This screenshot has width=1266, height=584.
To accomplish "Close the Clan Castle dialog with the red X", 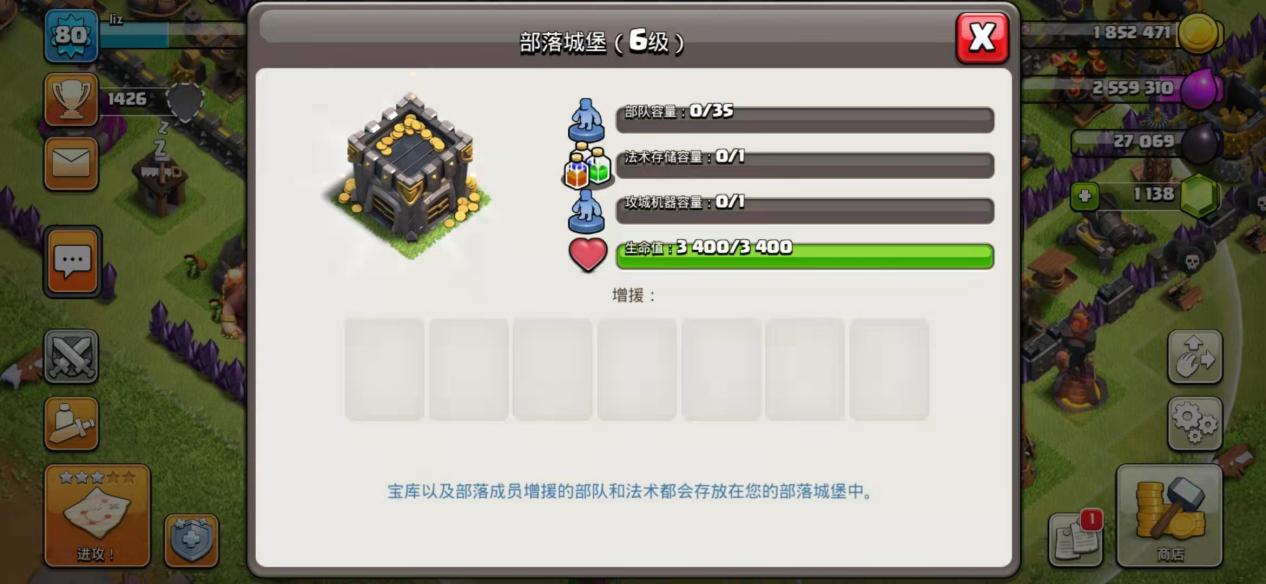I will click(982, 38).
